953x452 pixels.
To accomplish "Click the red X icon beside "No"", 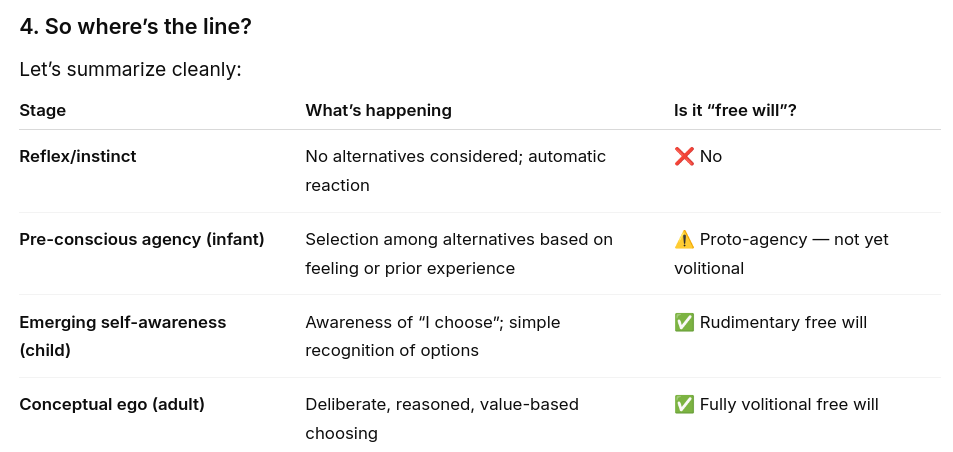I will coord(684,157).
